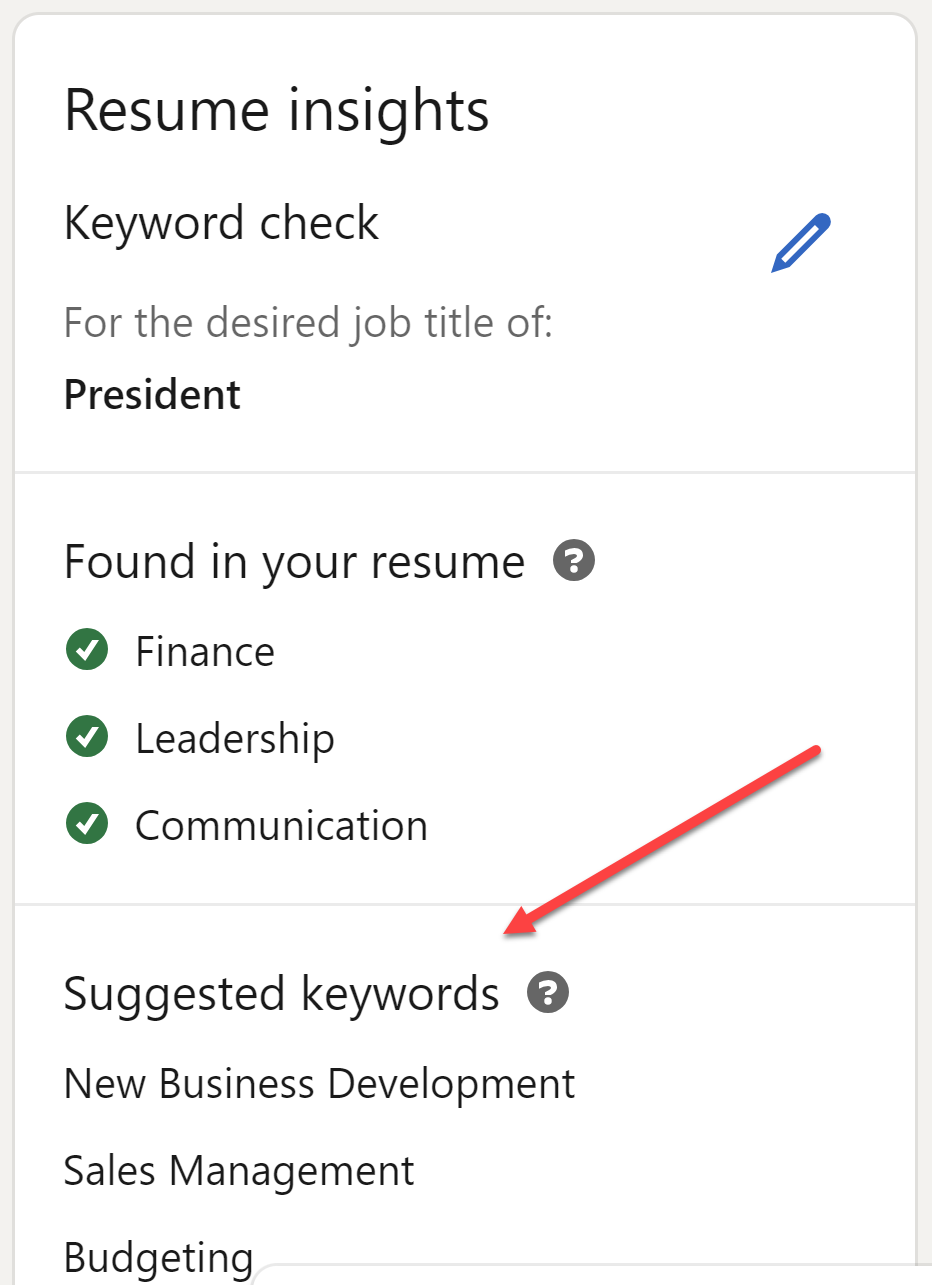Click the Found in your resume heading

pyautogui.click(x=294, y=561)
